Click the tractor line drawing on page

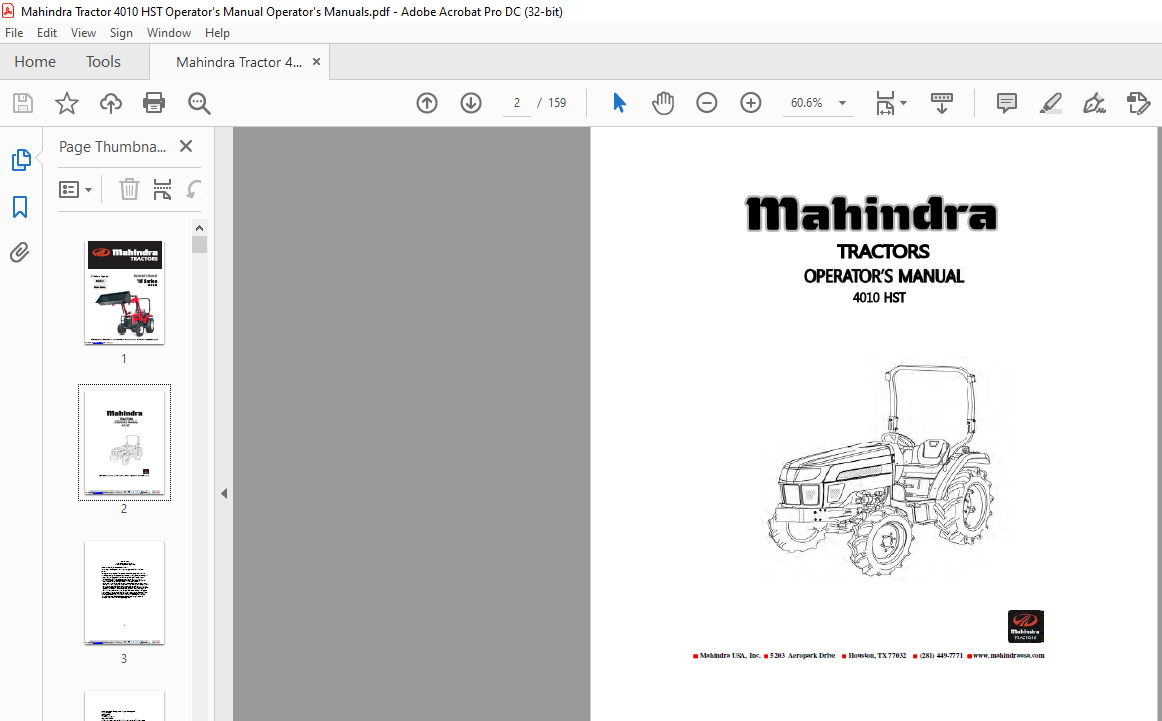(880, 471)
